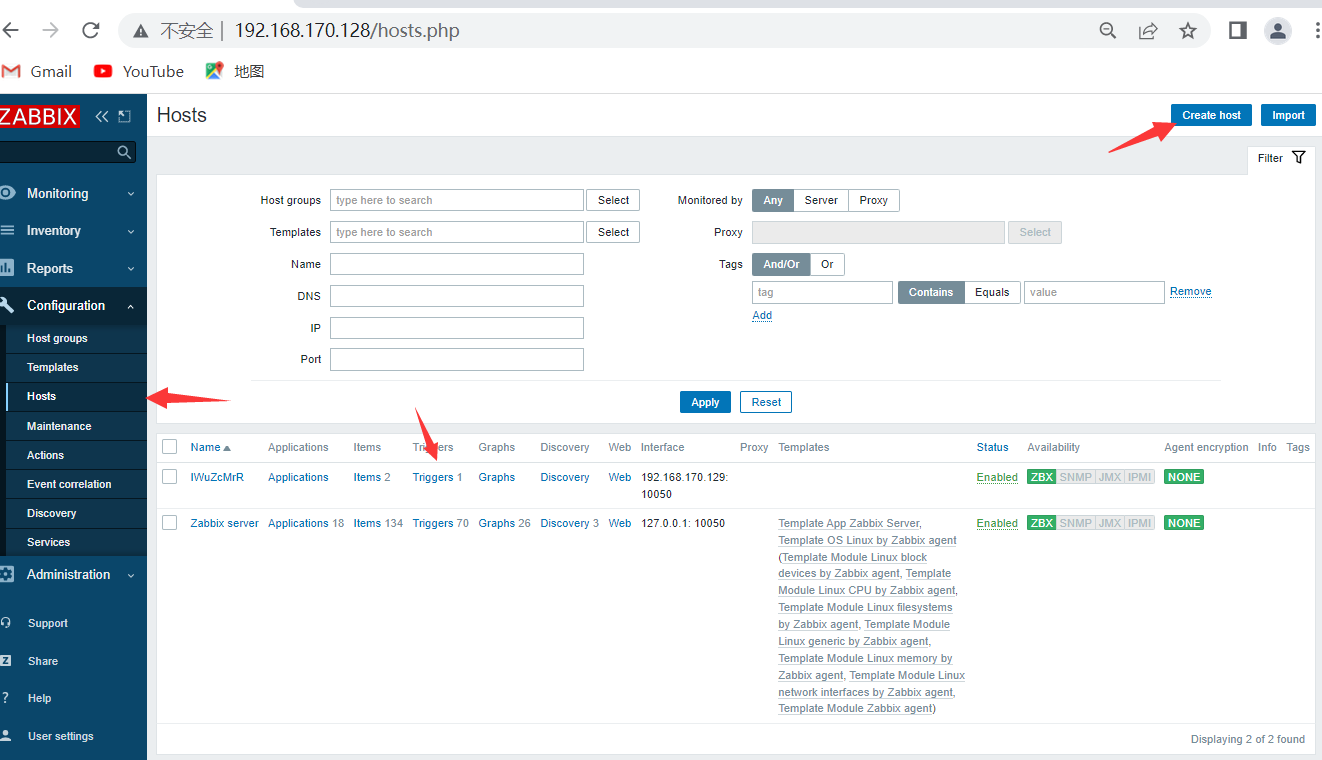The height and width of the screenshot is (760, 1322).
Task: Click the filter funnel icon
Action: (1299, 158)
